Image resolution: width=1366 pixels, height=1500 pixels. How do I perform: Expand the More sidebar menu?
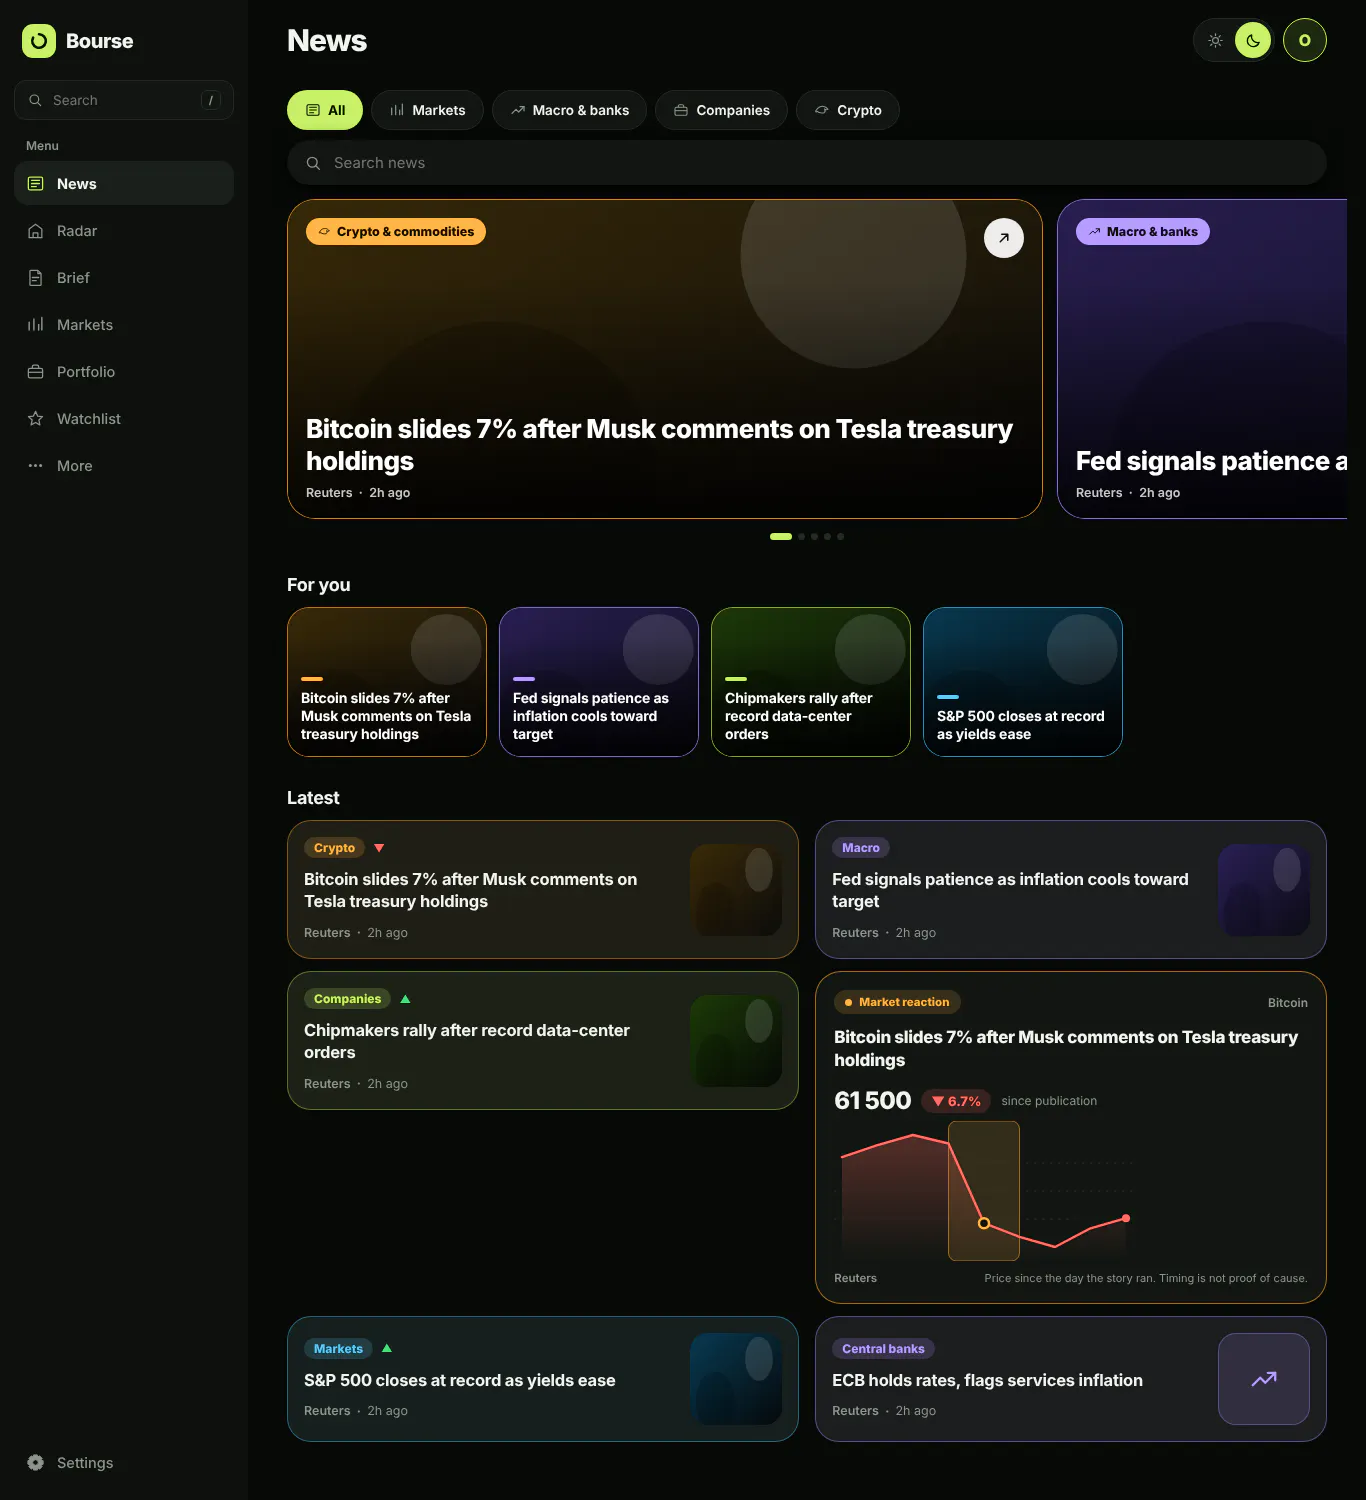pos(124,466)
